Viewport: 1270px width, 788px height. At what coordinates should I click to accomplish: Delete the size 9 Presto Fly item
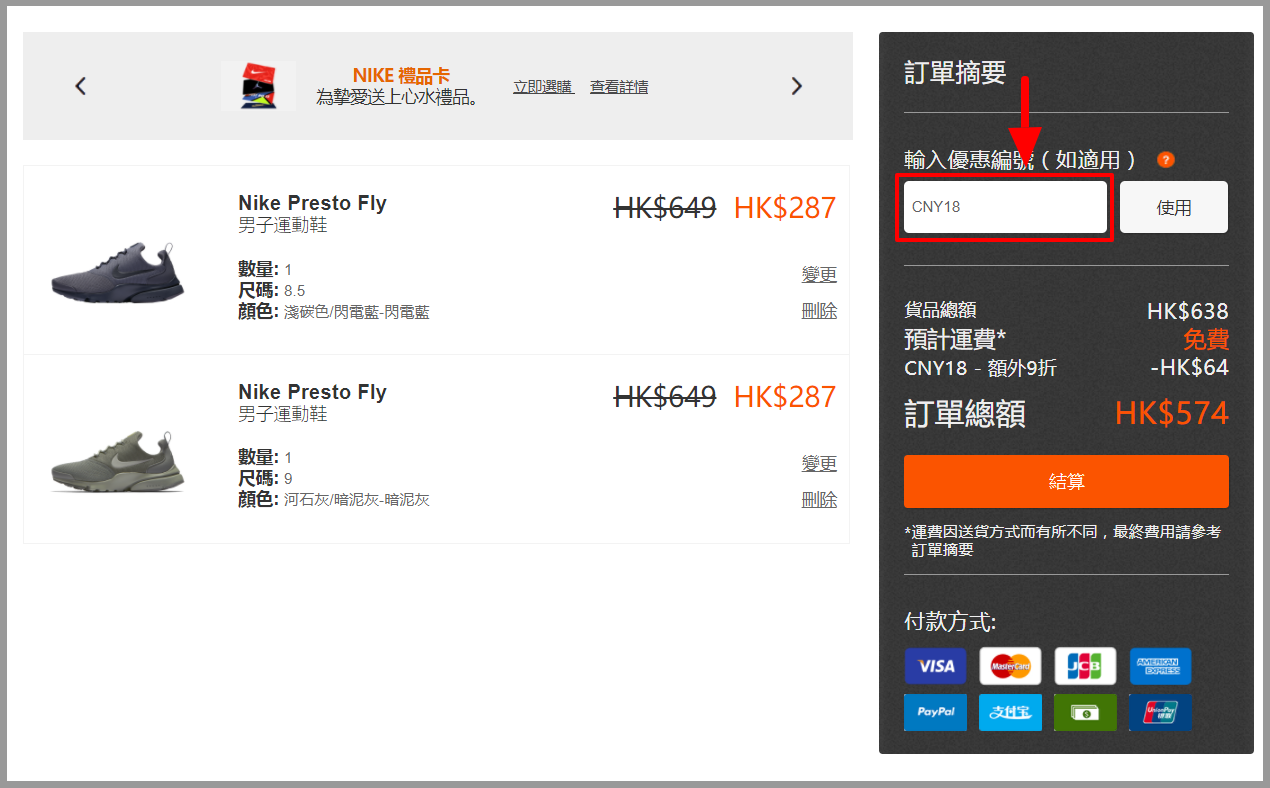819,499
